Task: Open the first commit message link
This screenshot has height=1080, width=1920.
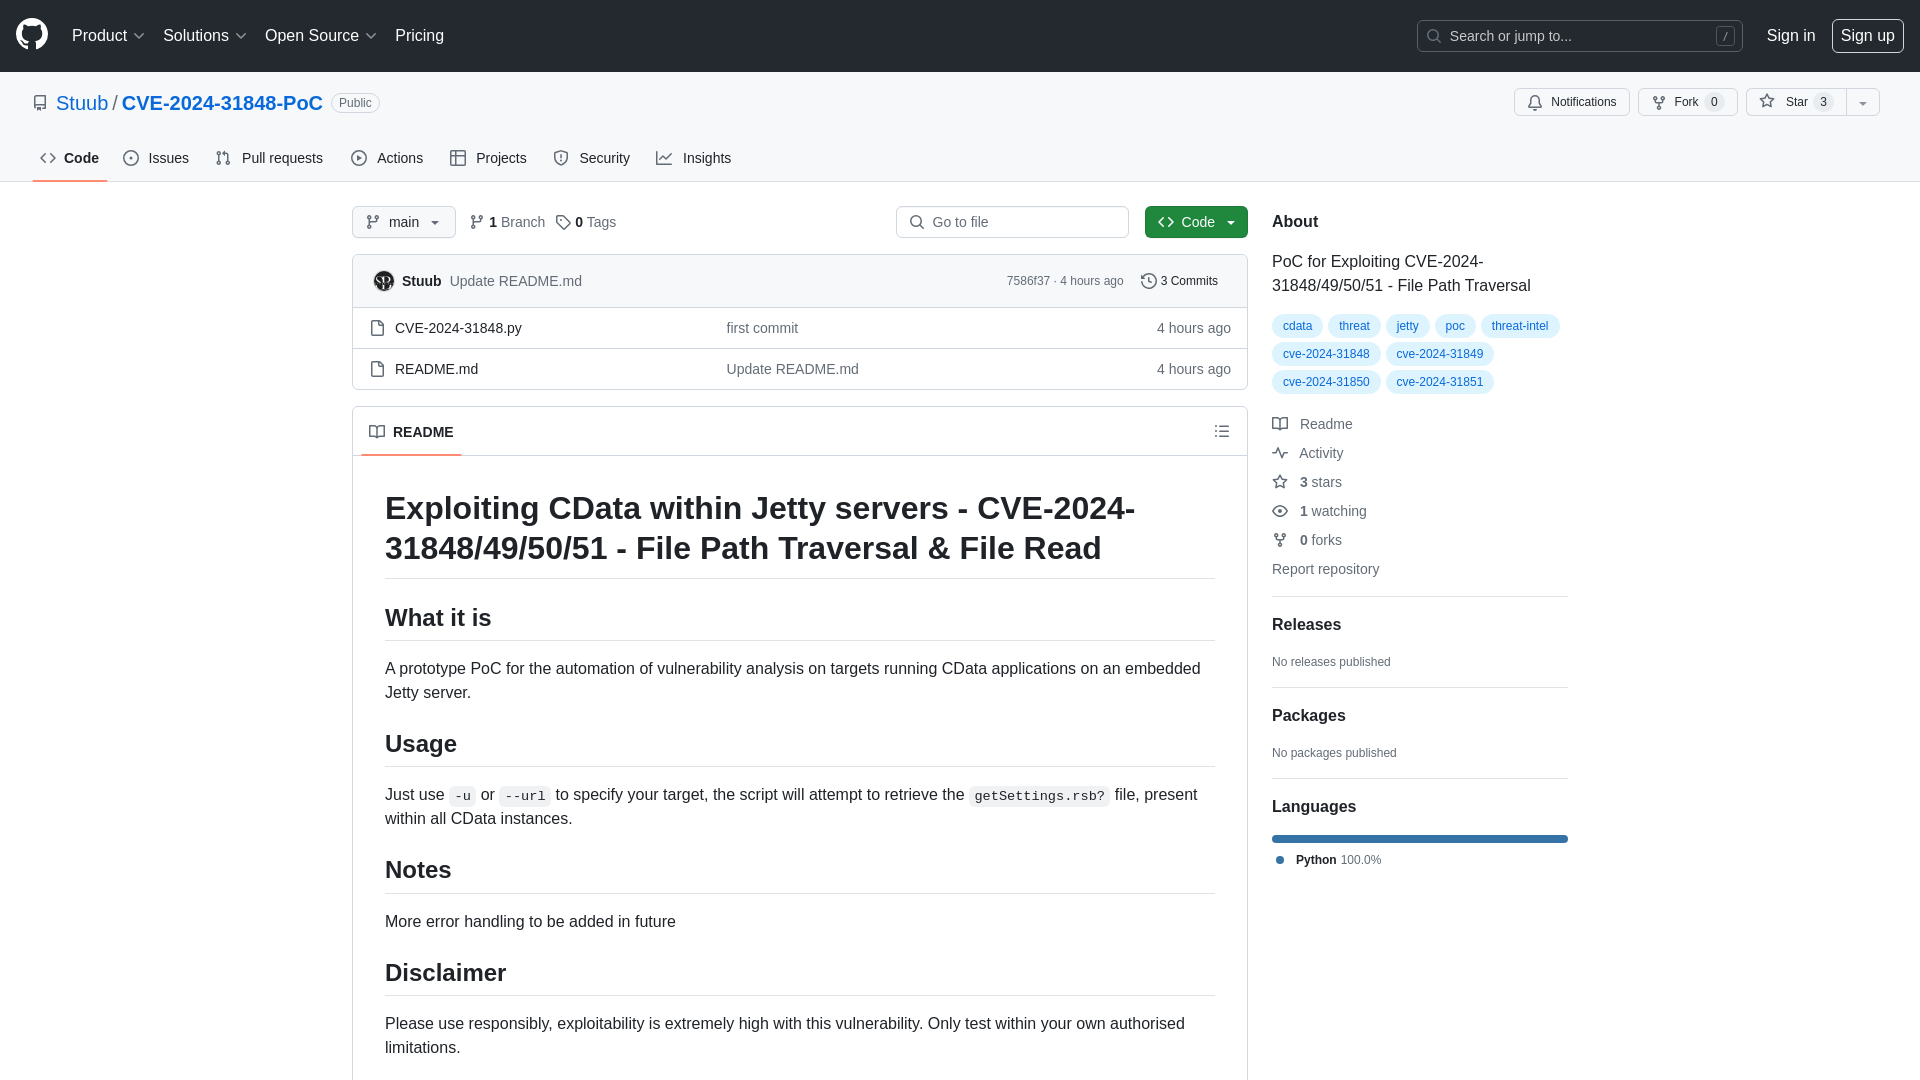Action: 762,328
